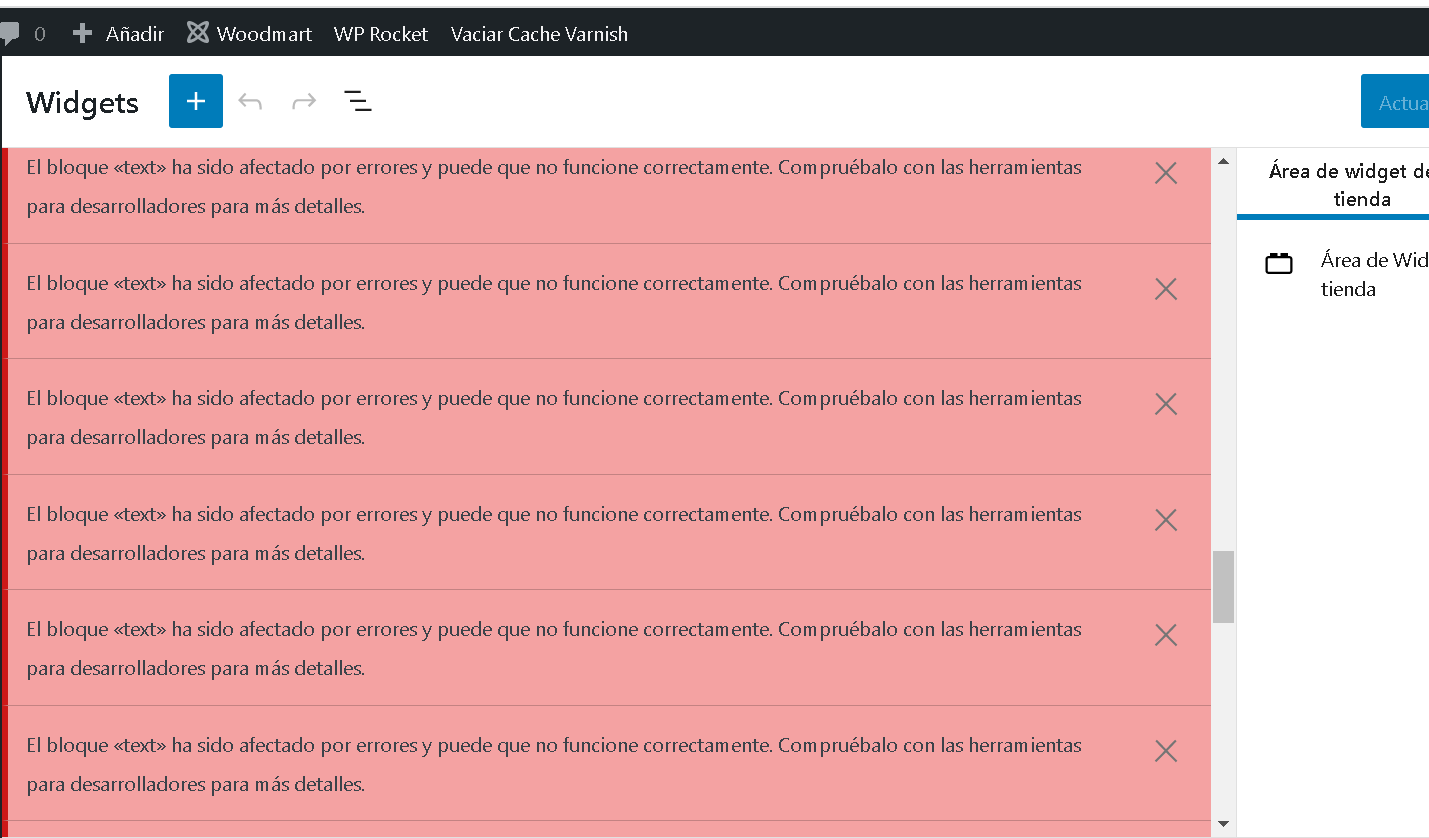Redo the last change
Image resolution: width=1429 pixels, height=838 pixels.
click(x=304, y=101)
